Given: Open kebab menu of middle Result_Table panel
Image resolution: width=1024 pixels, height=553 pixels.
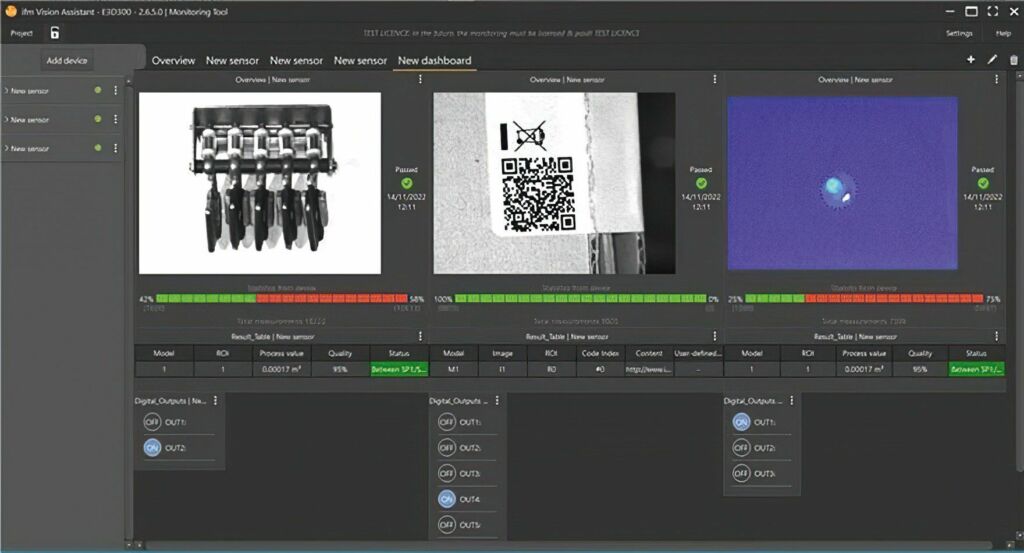Looking at the screenshot, I should [714, 336].
